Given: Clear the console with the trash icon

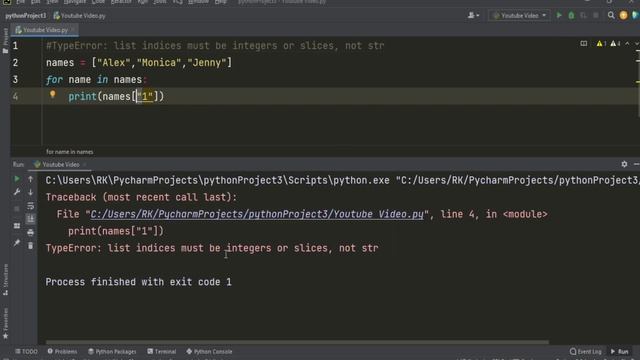Looking at the screenshot, I should coord(31,246).
